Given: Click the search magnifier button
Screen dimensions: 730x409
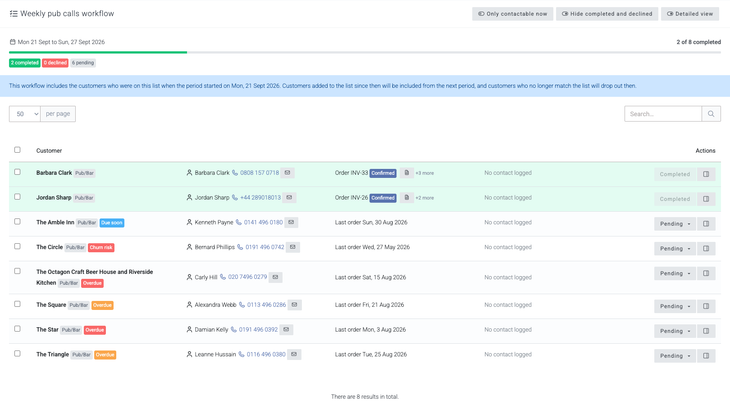Looking at the screenshot, I should [x=711, y=114].
